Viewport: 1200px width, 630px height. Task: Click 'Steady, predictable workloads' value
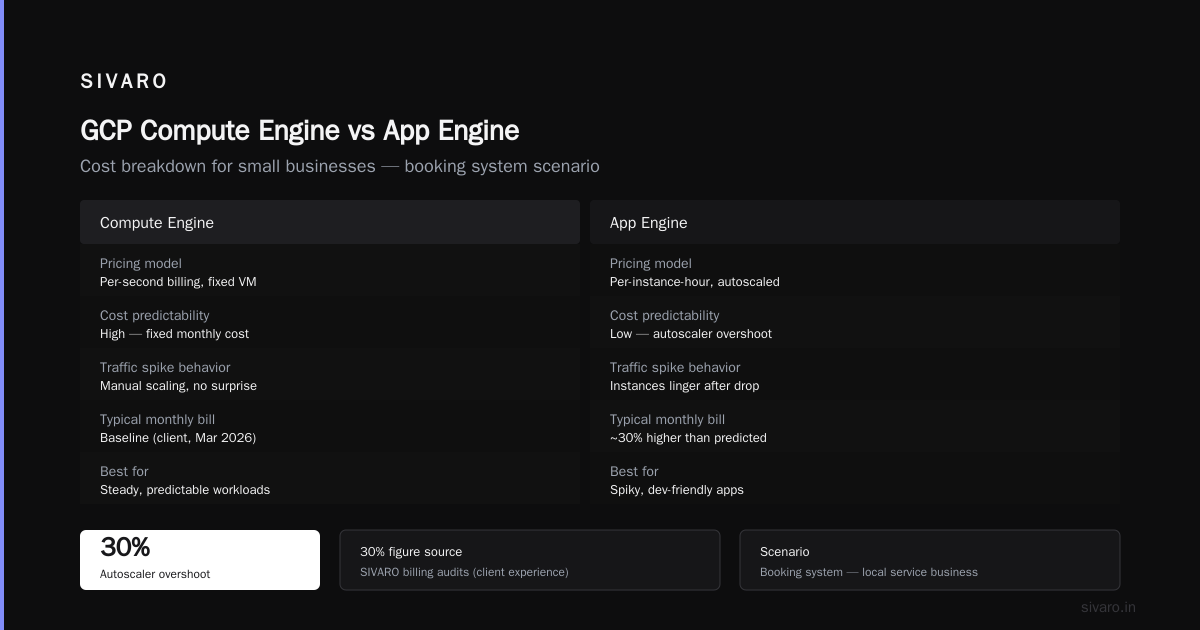click(185, 490)
